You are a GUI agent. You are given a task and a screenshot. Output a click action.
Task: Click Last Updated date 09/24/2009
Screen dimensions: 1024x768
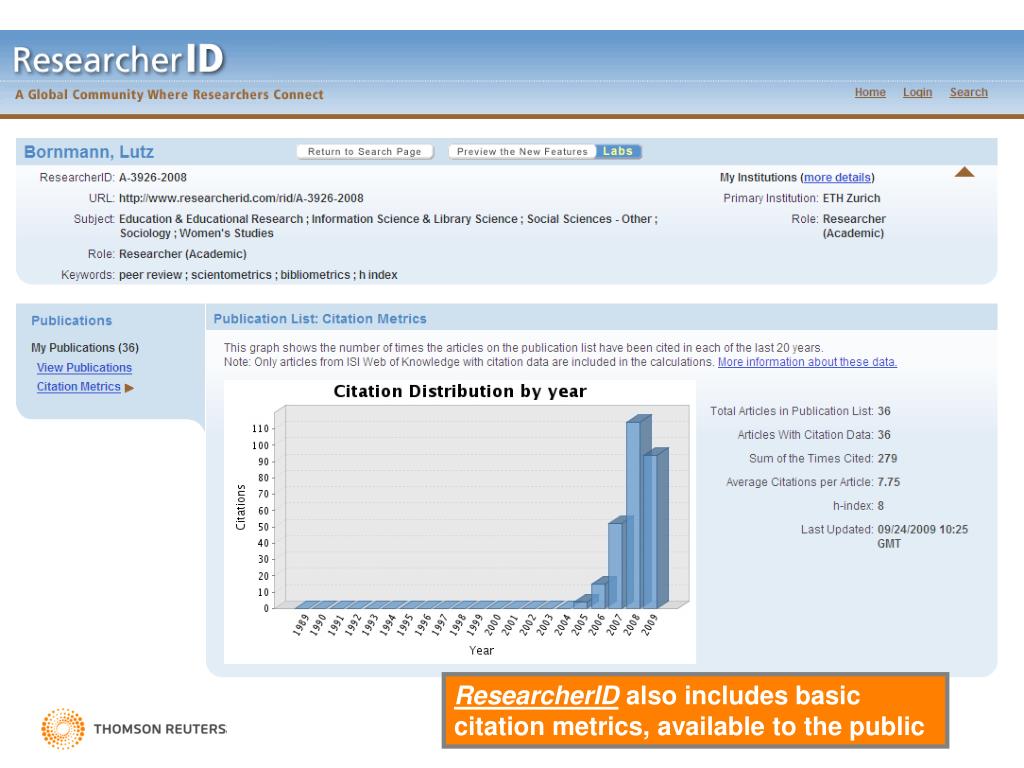click(x=907, y=530)
